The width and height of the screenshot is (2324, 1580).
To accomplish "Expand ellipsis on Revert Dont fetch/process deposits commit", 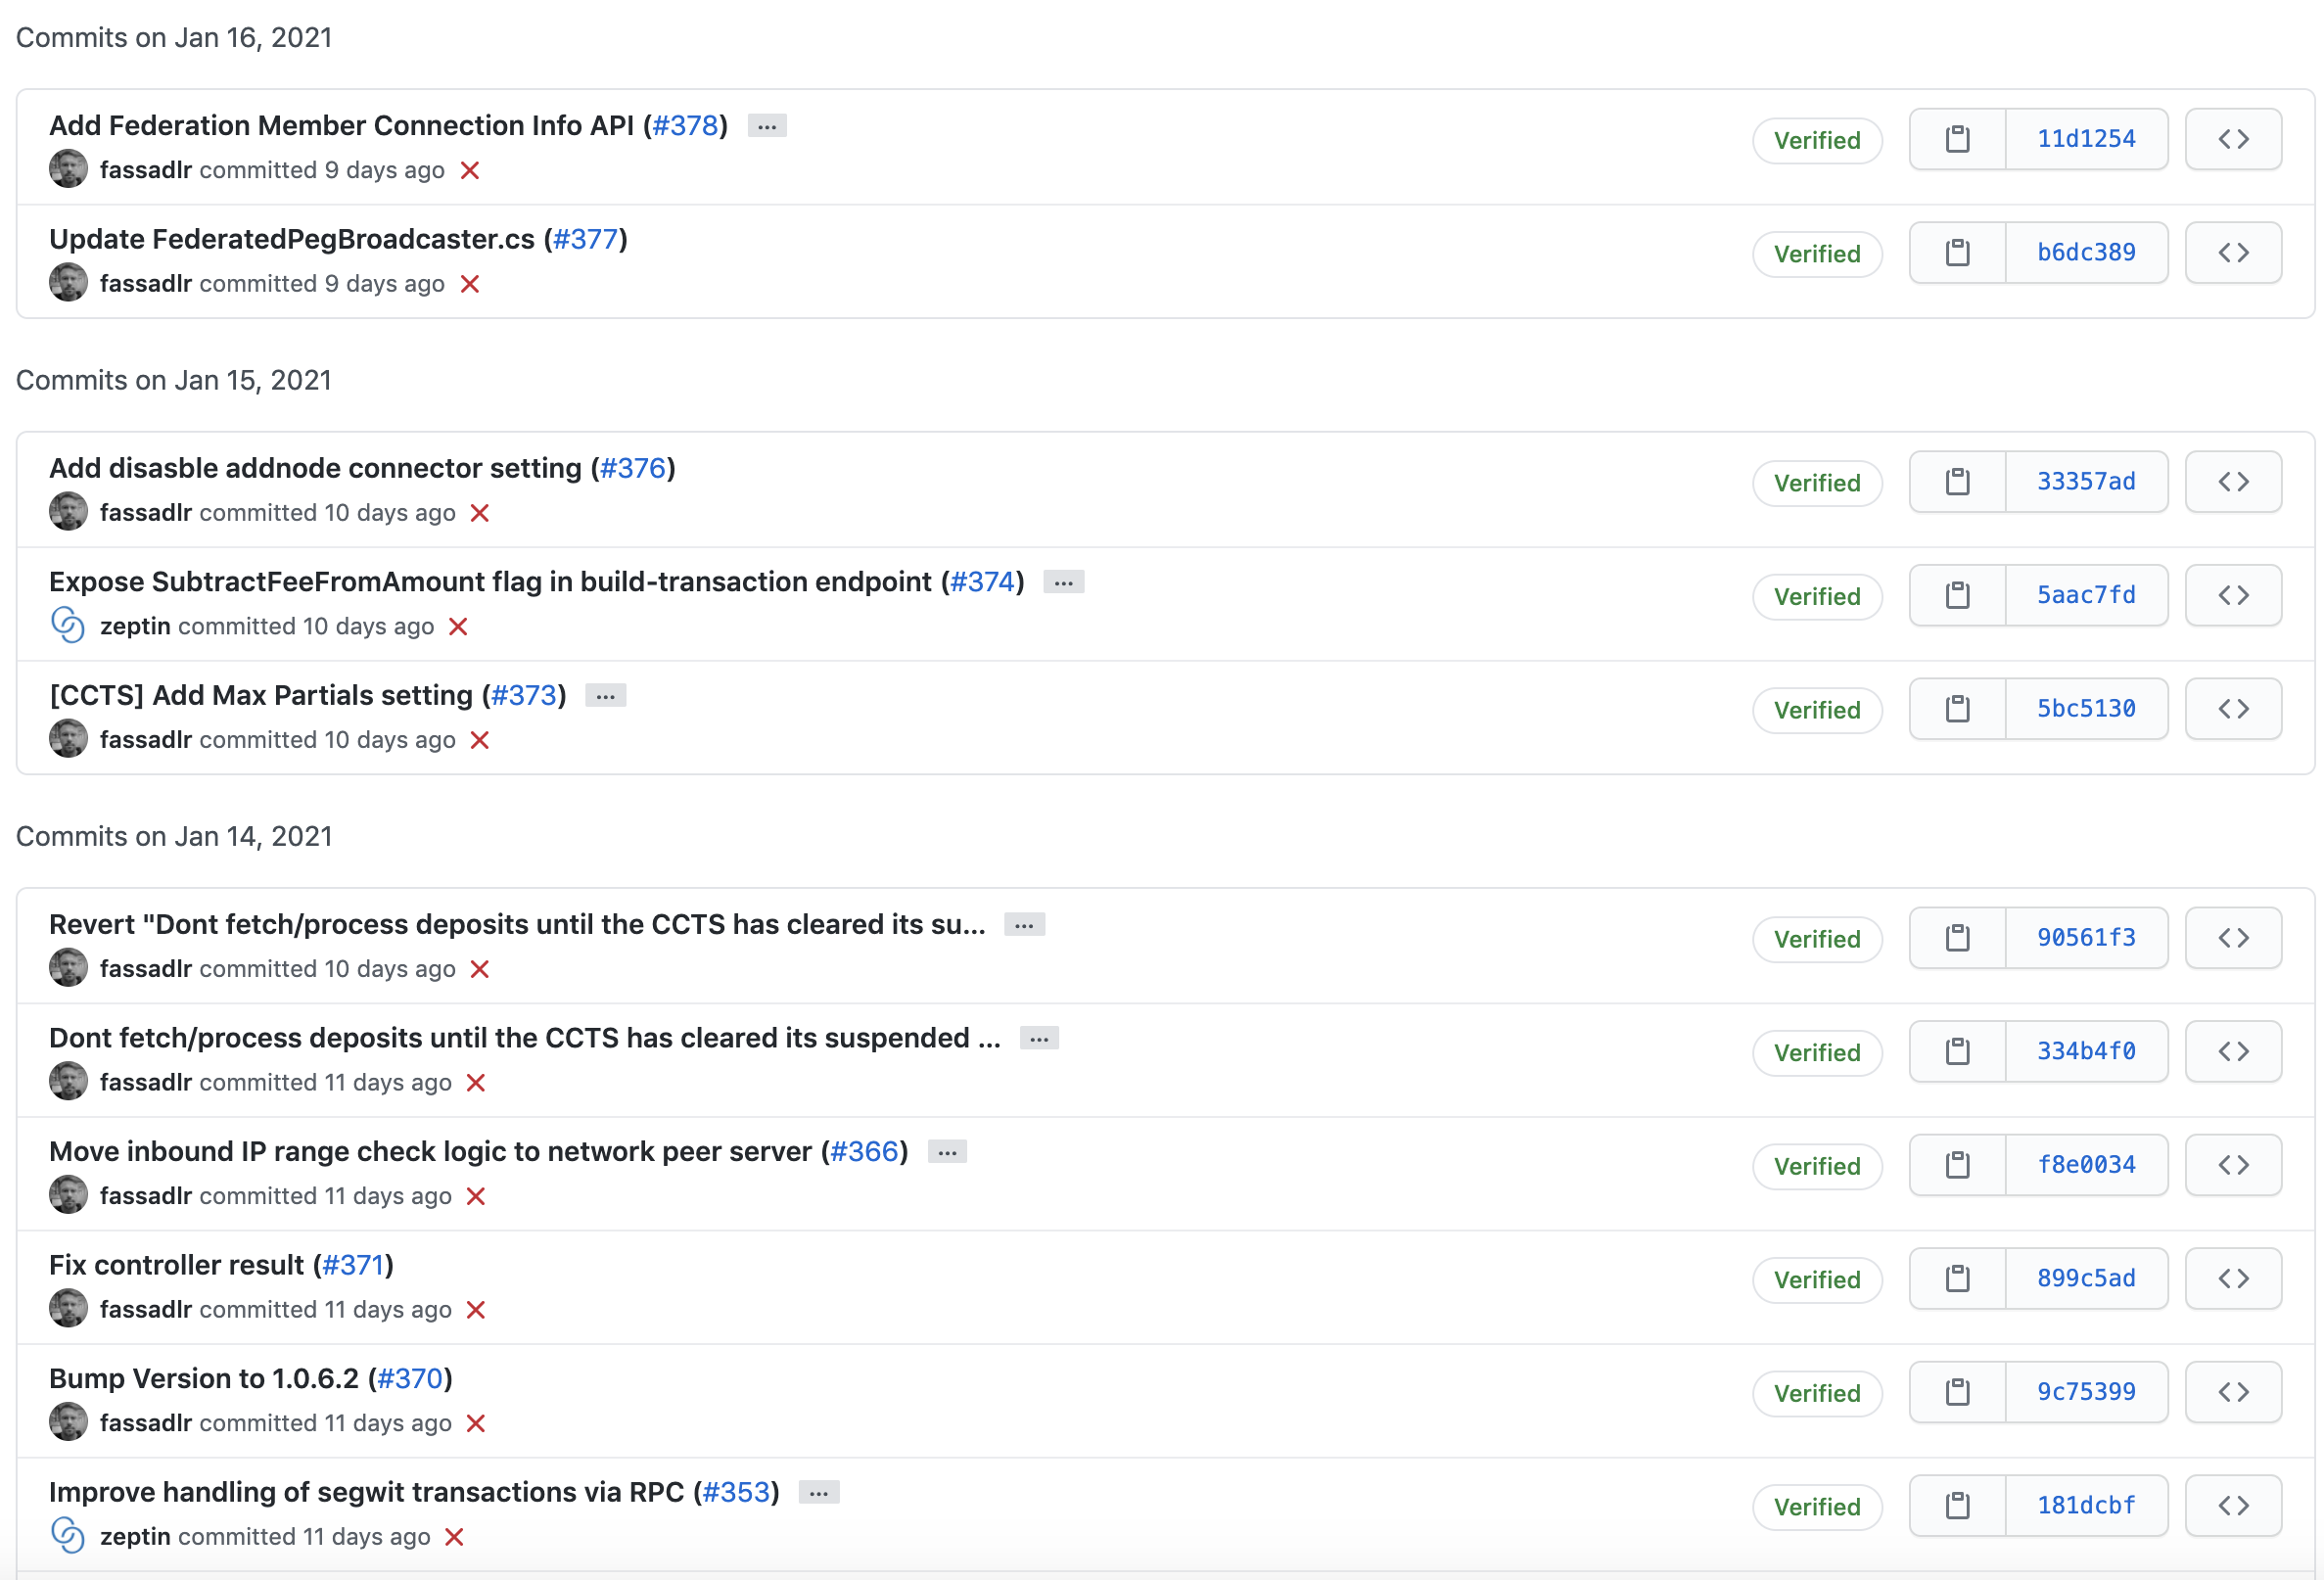I will pos(1024,925).
